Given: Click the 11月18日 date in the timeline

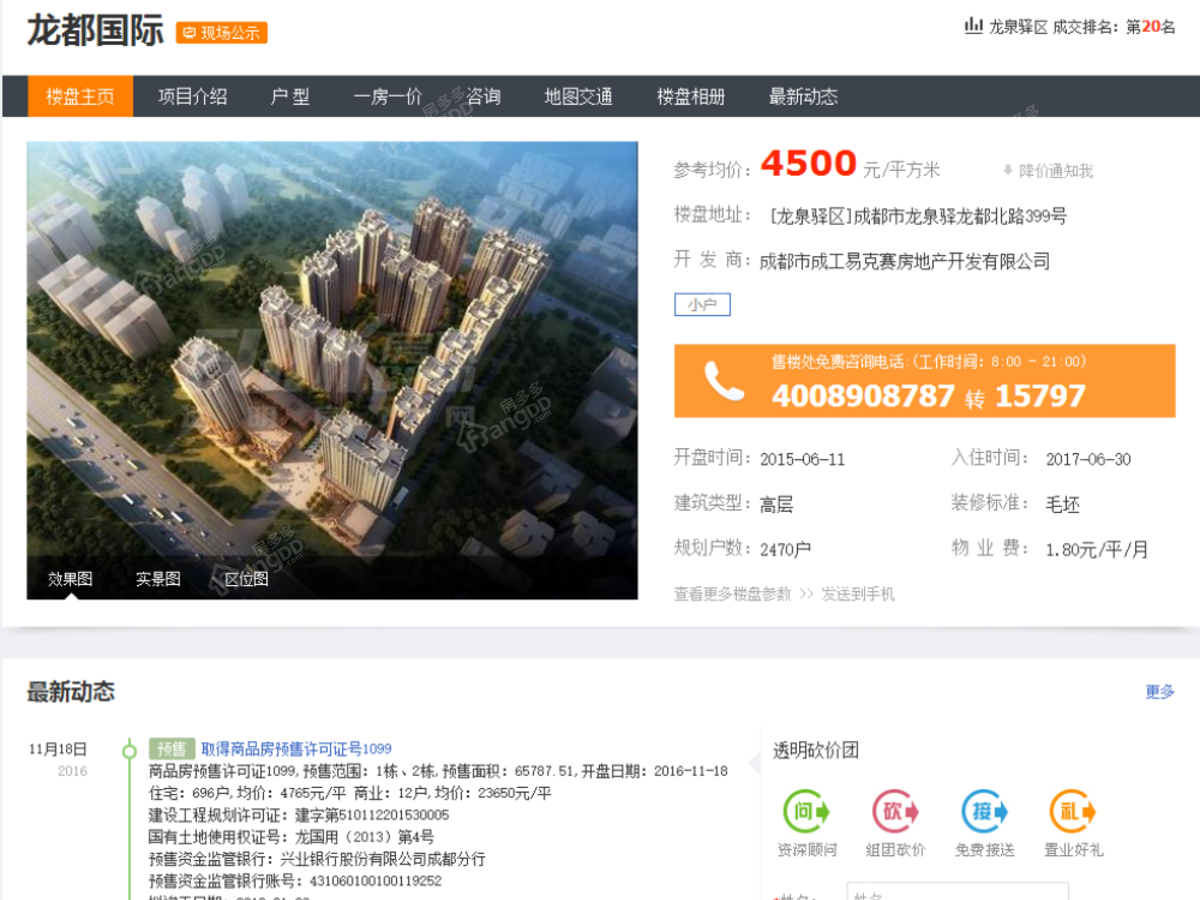Looking at the screenshot, I should (58, 749).
